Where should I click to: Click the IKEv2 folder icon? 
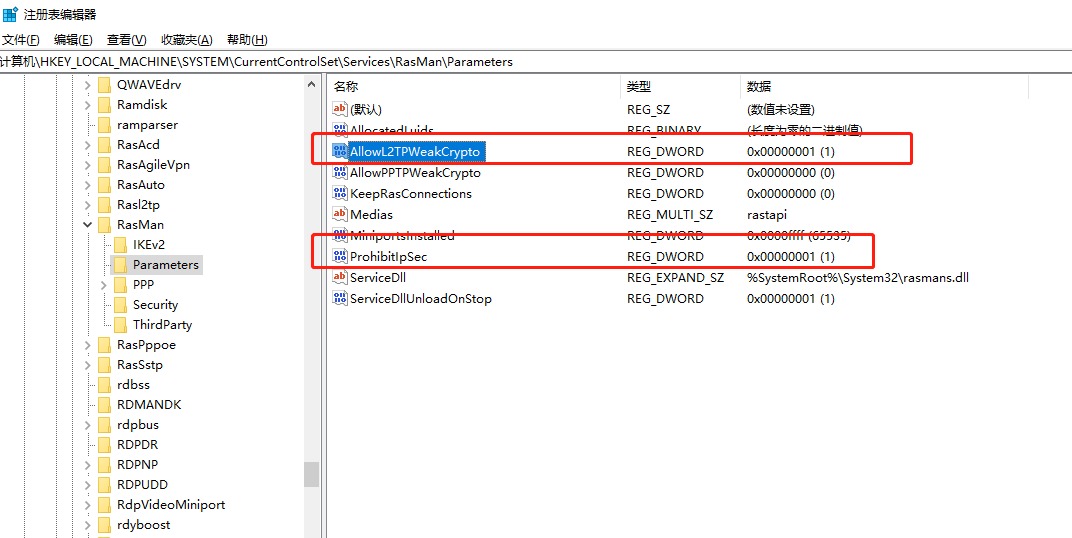click(x=119, y=245)
